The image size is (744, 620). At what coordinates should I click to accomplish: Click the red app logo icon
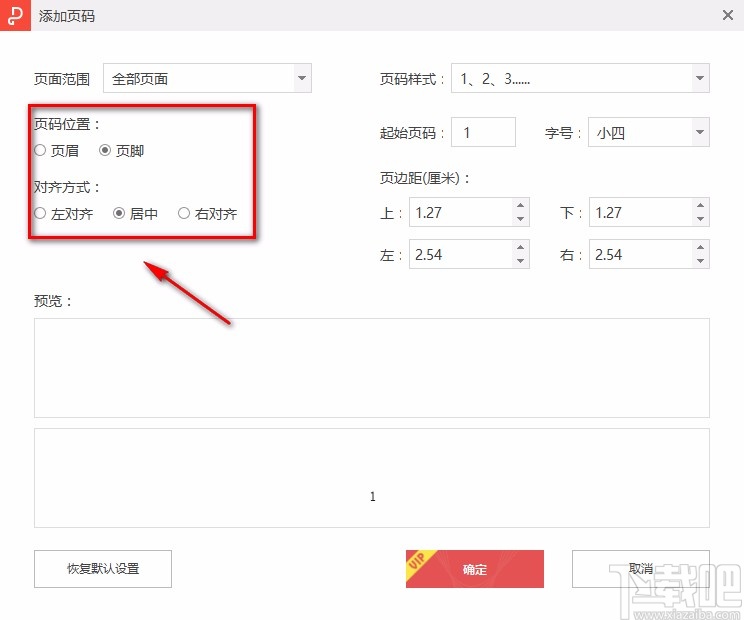[14, 15]
